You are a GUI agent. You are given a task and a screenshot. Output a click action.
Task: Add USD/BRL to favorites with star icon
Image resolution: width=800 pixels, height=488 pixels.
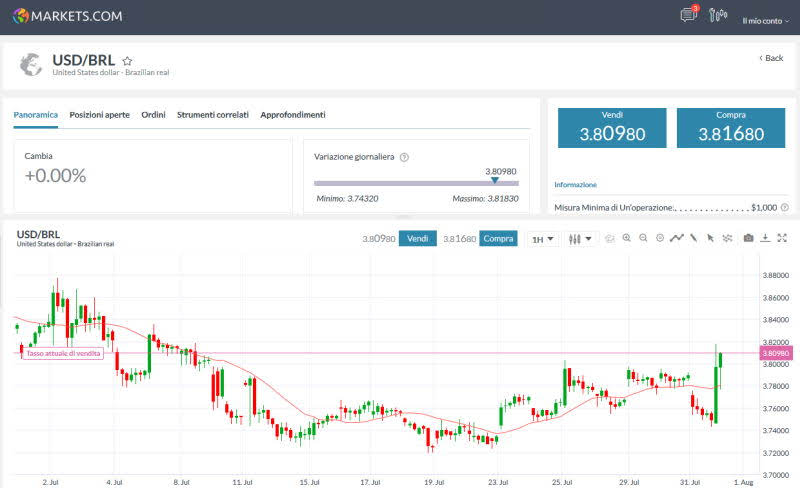[127, 60]
